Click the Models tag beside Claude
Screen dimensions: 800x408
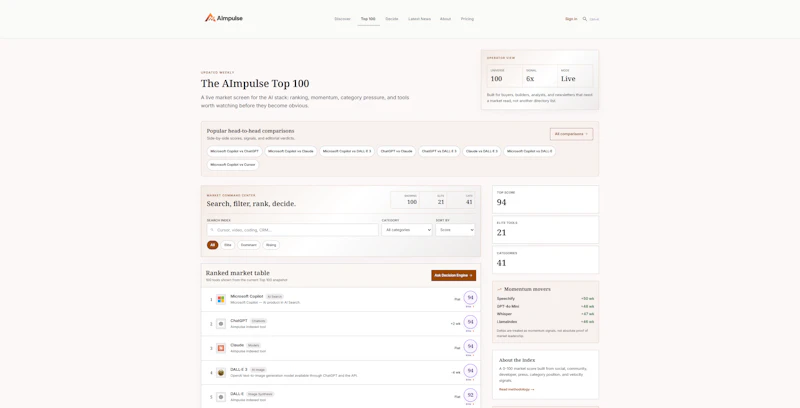[x=254, y=345]
